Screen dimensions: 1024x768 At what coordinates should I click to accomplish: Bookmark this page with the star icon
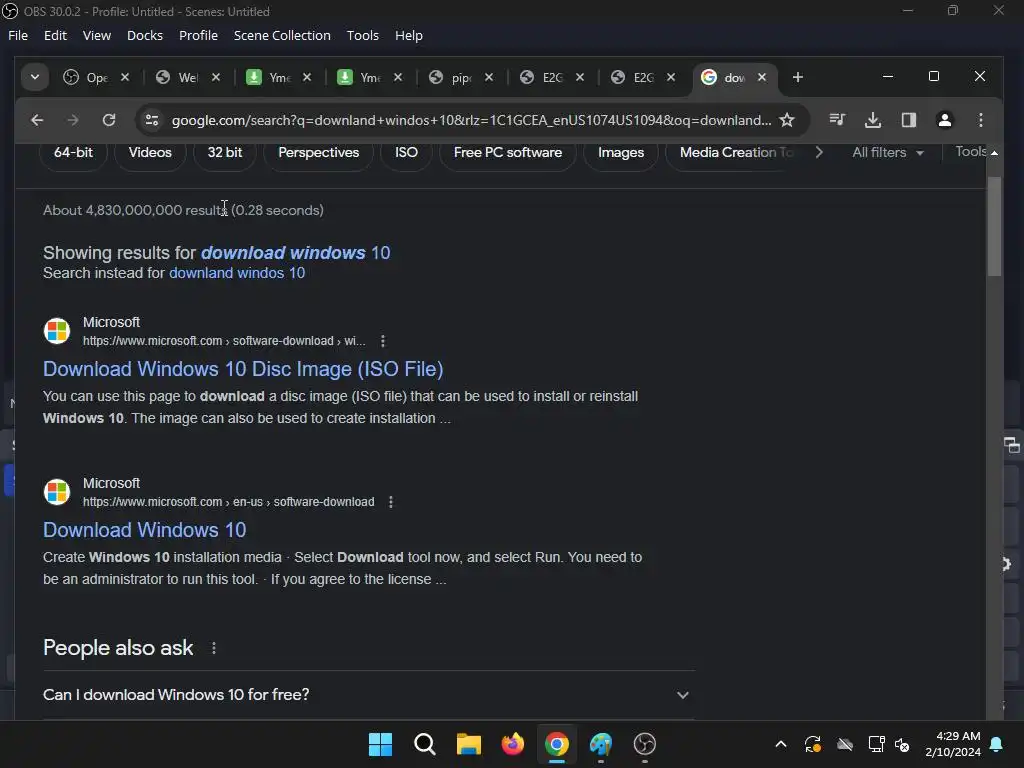click(x=787, y=120)
